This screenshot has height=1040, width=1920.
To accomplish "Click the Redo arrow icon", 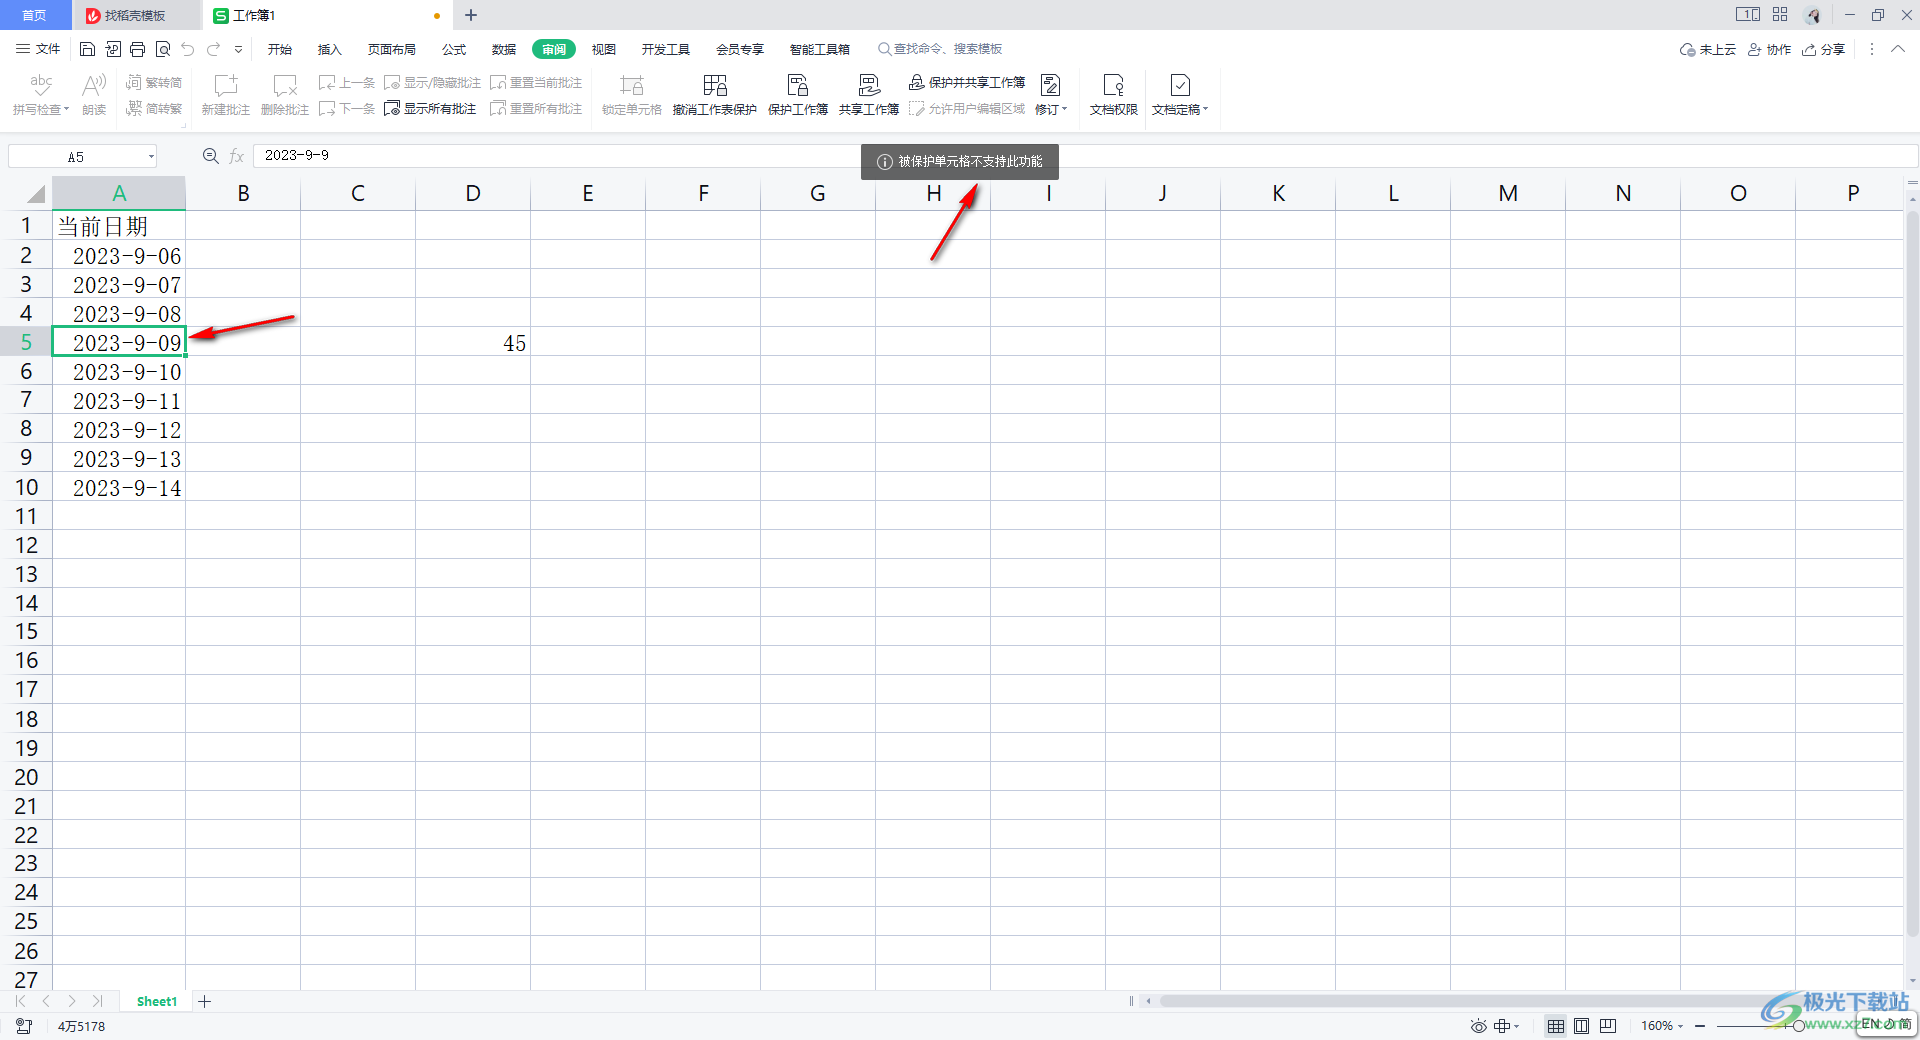I will 213,49.
